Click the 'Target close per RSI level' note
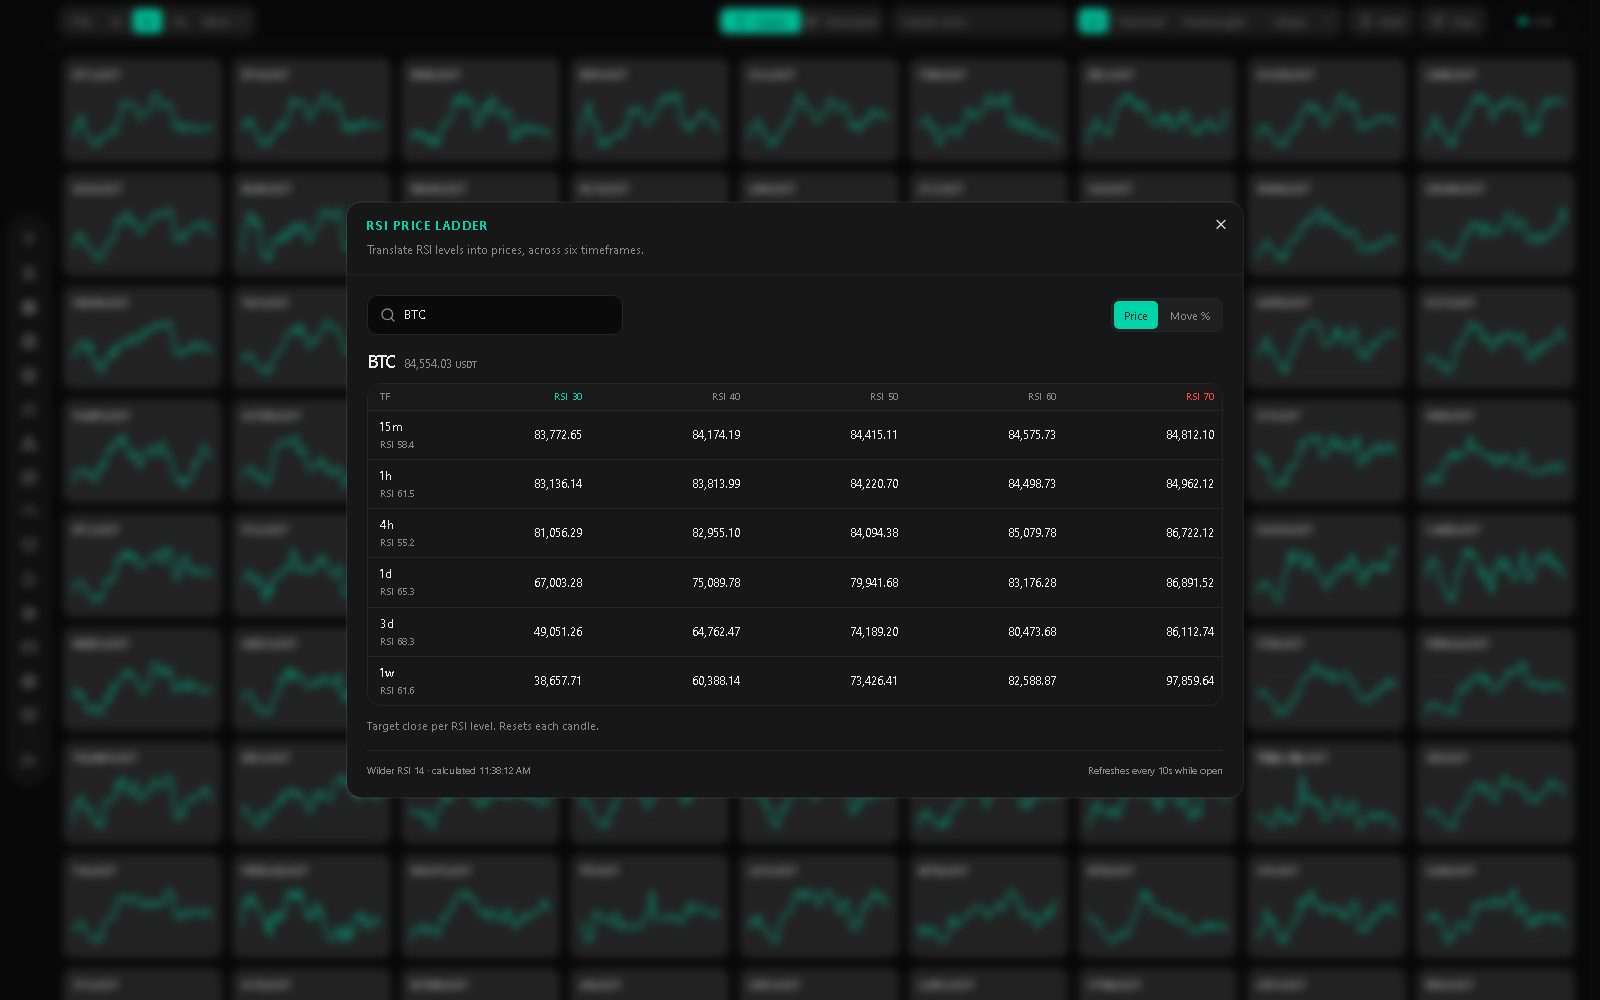The height and width of the screenshot is (1000, 1600). (x=482, y=726)
